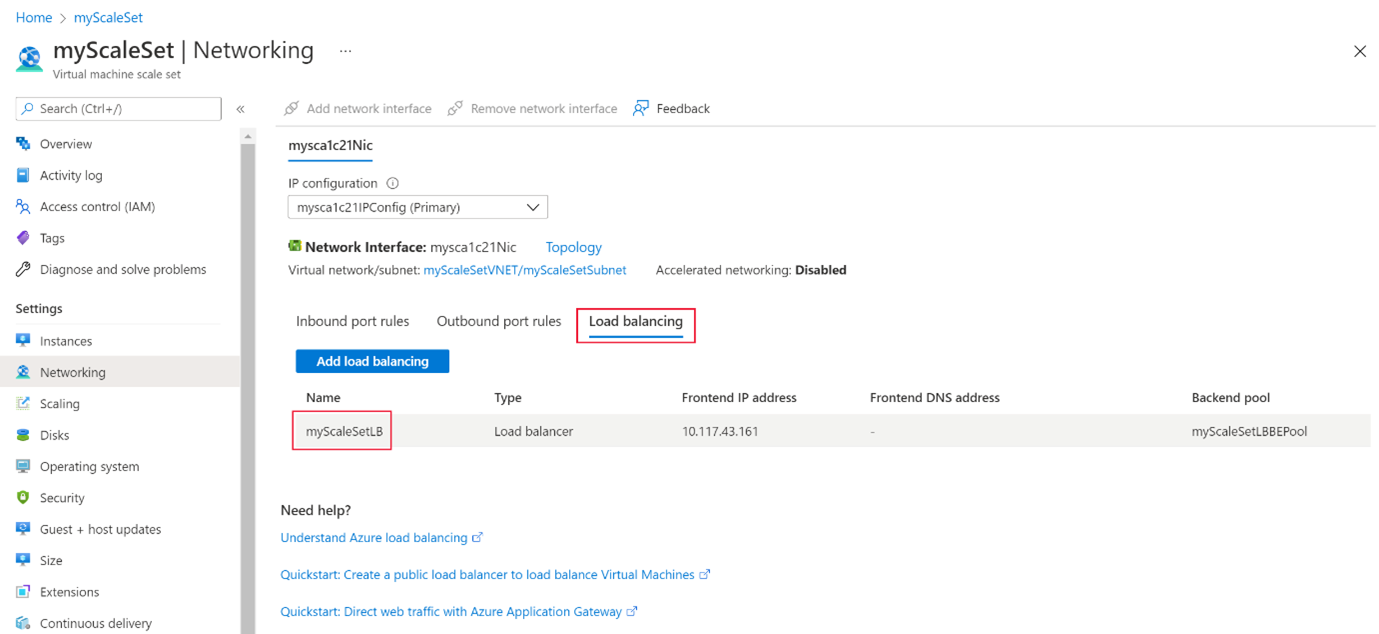This screenshot has height=634, width=1379.
Task: Click the IP configuration info icon
Action: point(393,183)
